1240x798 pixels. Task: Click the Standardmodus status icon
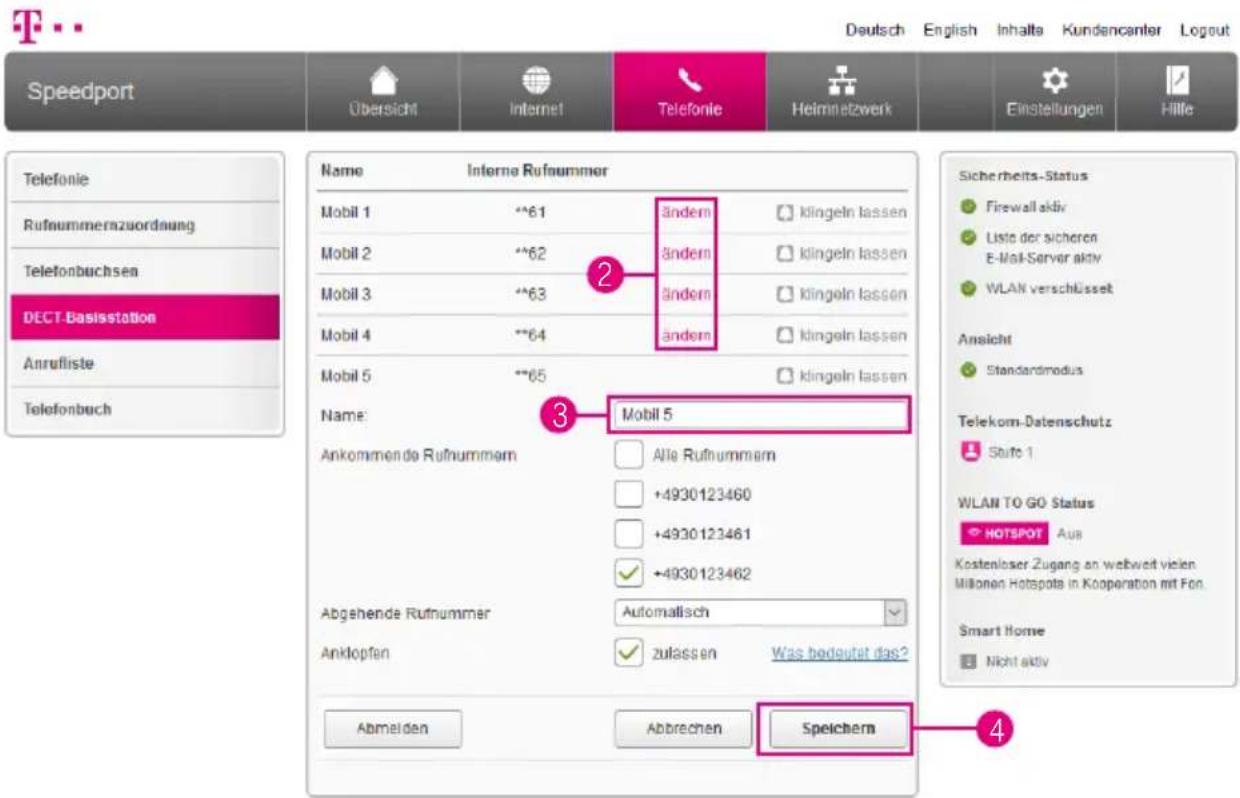coord(968,370)
